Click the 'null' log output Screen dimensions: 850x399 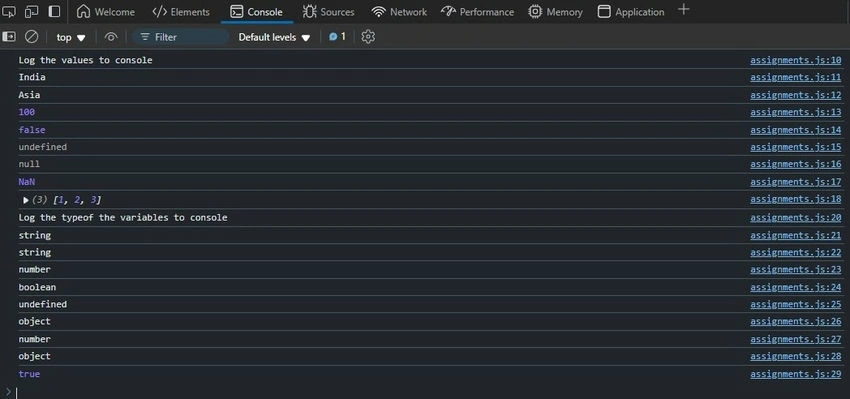coord(29,164)
